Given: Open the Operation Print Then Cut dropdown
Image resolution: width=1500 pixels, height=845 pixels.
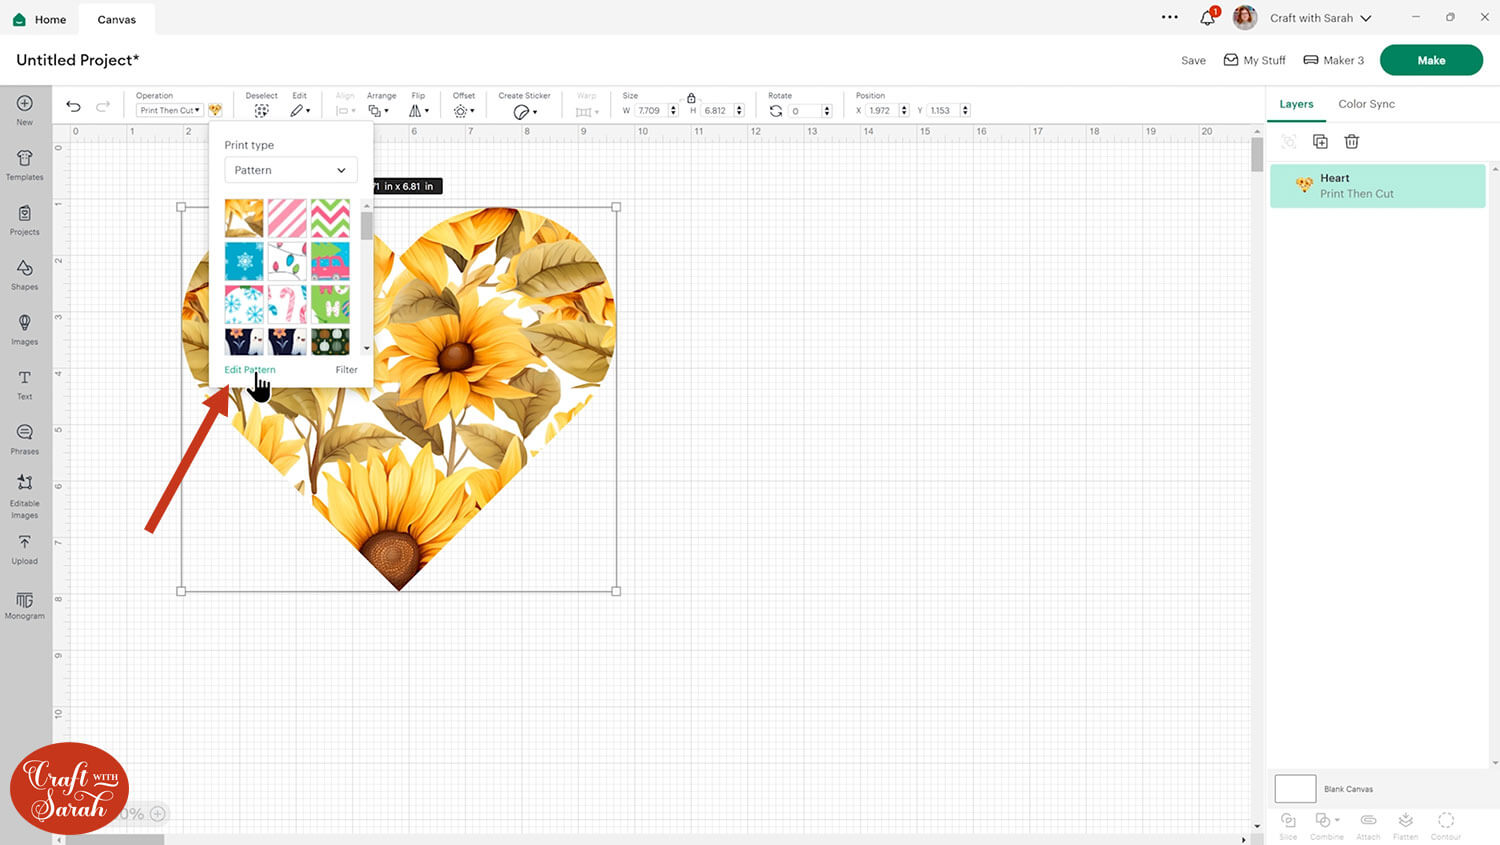Looking at the screenshot, I should 170,110.
